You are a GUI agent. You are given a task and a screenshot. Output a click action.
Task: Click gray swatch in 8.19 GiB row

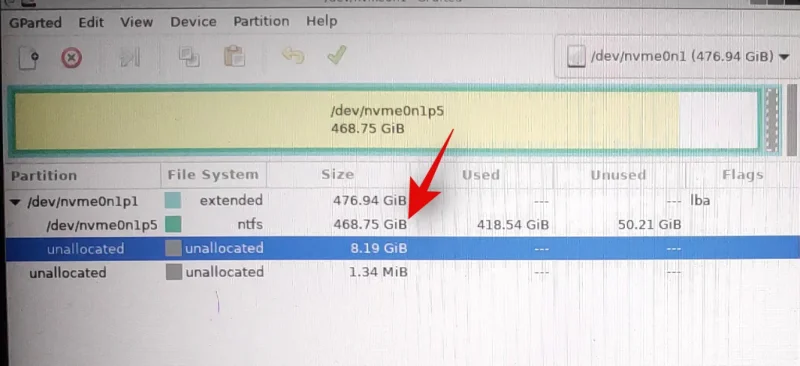(x=173, y=249)
